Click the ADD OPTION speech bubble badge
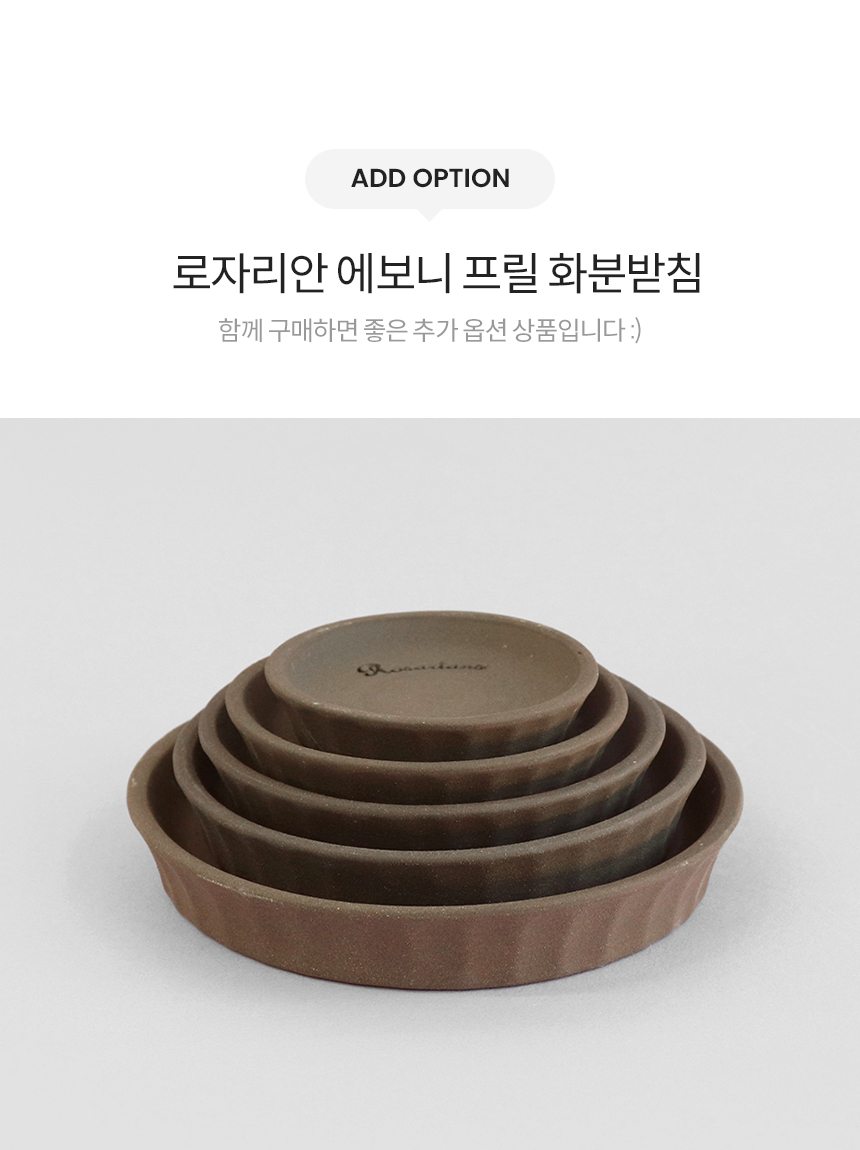The image size is (860, 1150). 430,179
